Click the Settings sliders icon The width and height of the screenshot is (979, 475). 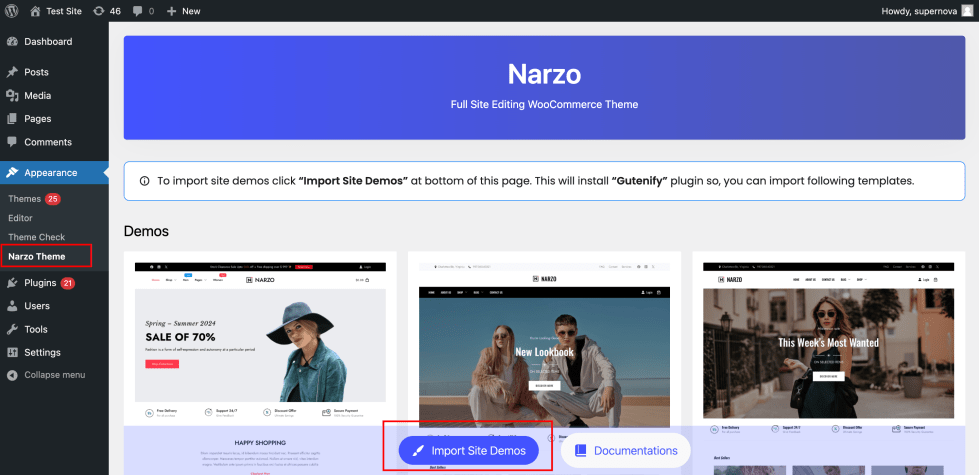tap(12, 353)
